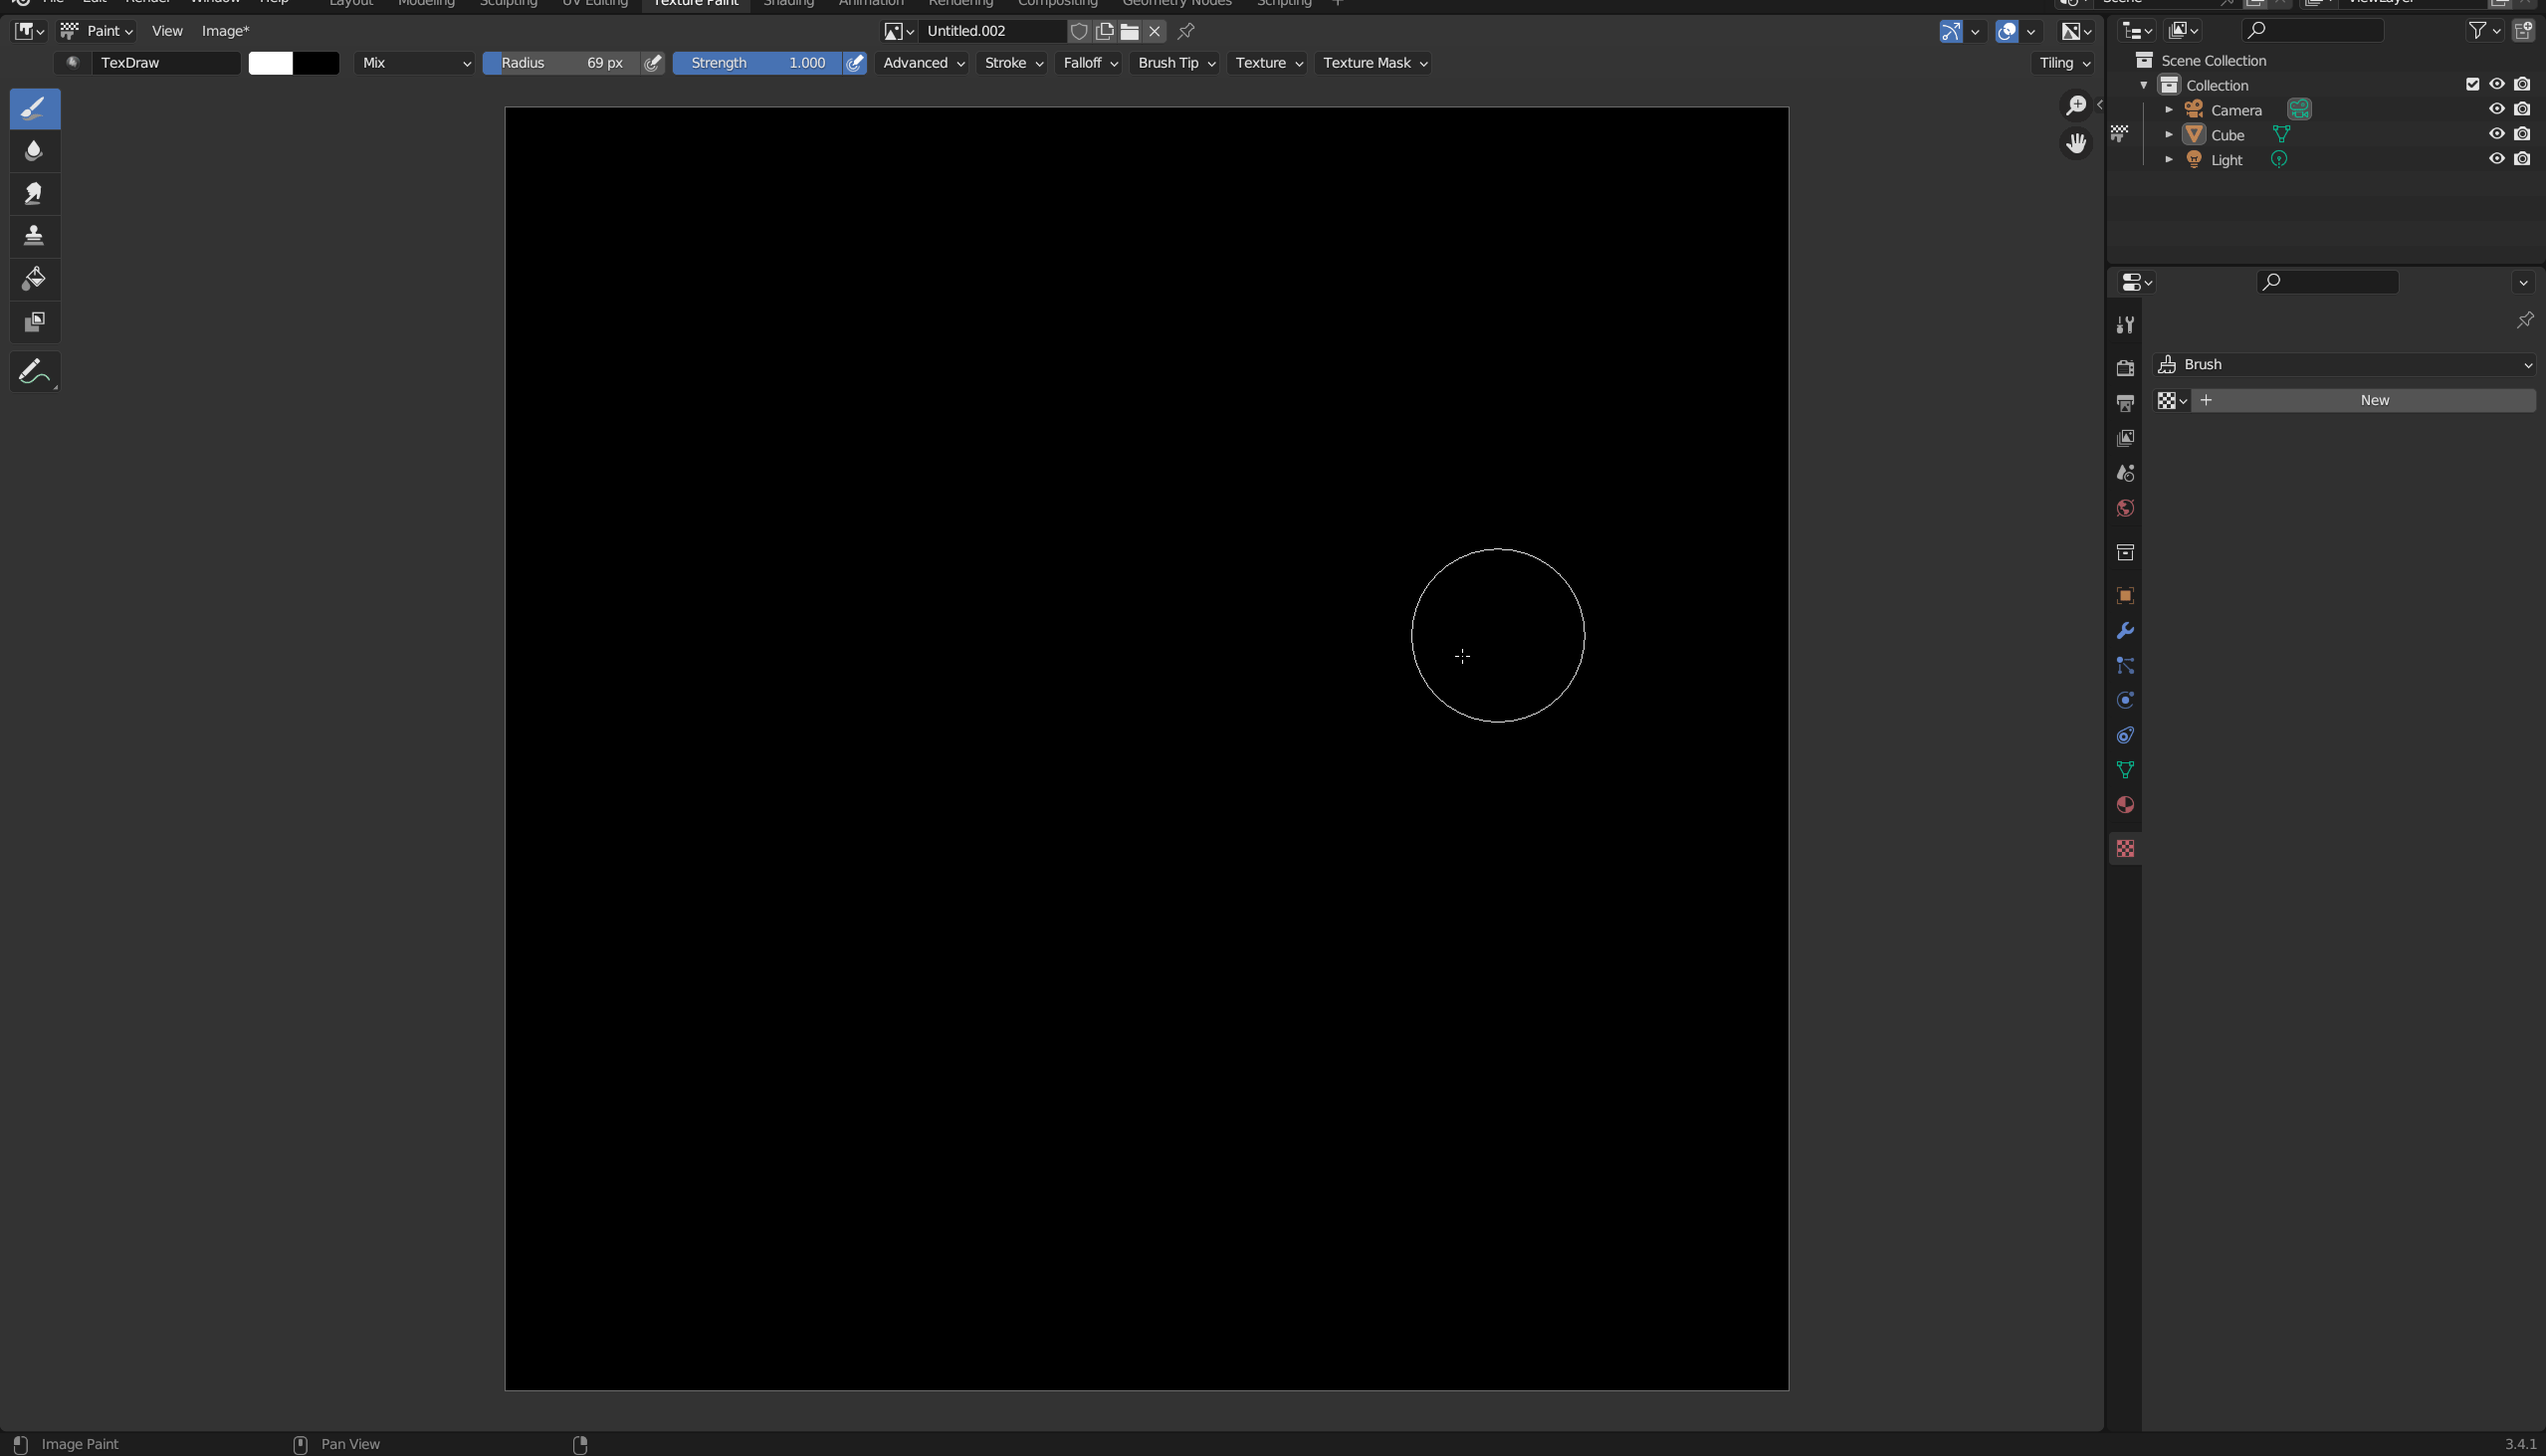Open the Tiling dropdown in the header
Screen dimensions: 2546x1456
tap(2062, 63)
